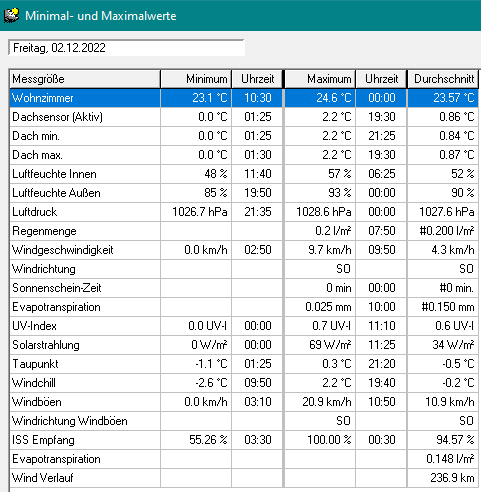
Task: Select the Messgröße column header
Action: [x=85, y=79]
